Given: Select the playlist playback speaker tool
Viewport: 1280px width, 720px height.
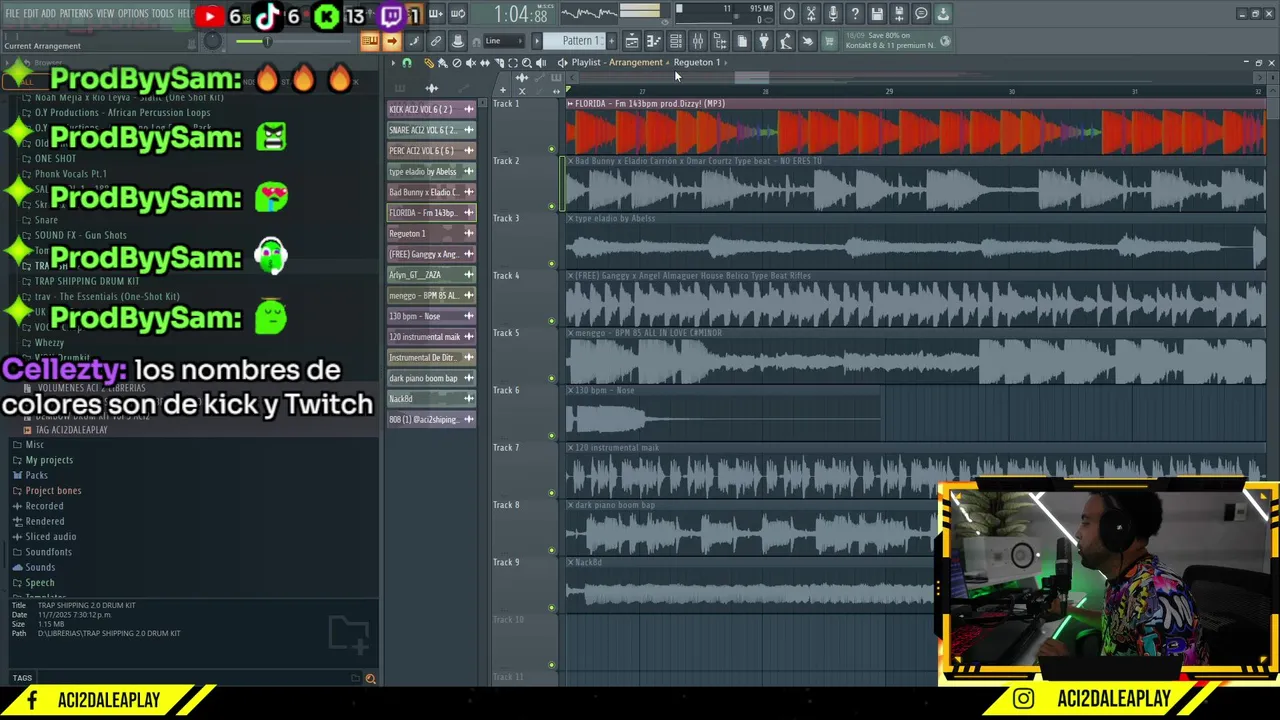Looking at the screenshot, I should click(541, 63).
